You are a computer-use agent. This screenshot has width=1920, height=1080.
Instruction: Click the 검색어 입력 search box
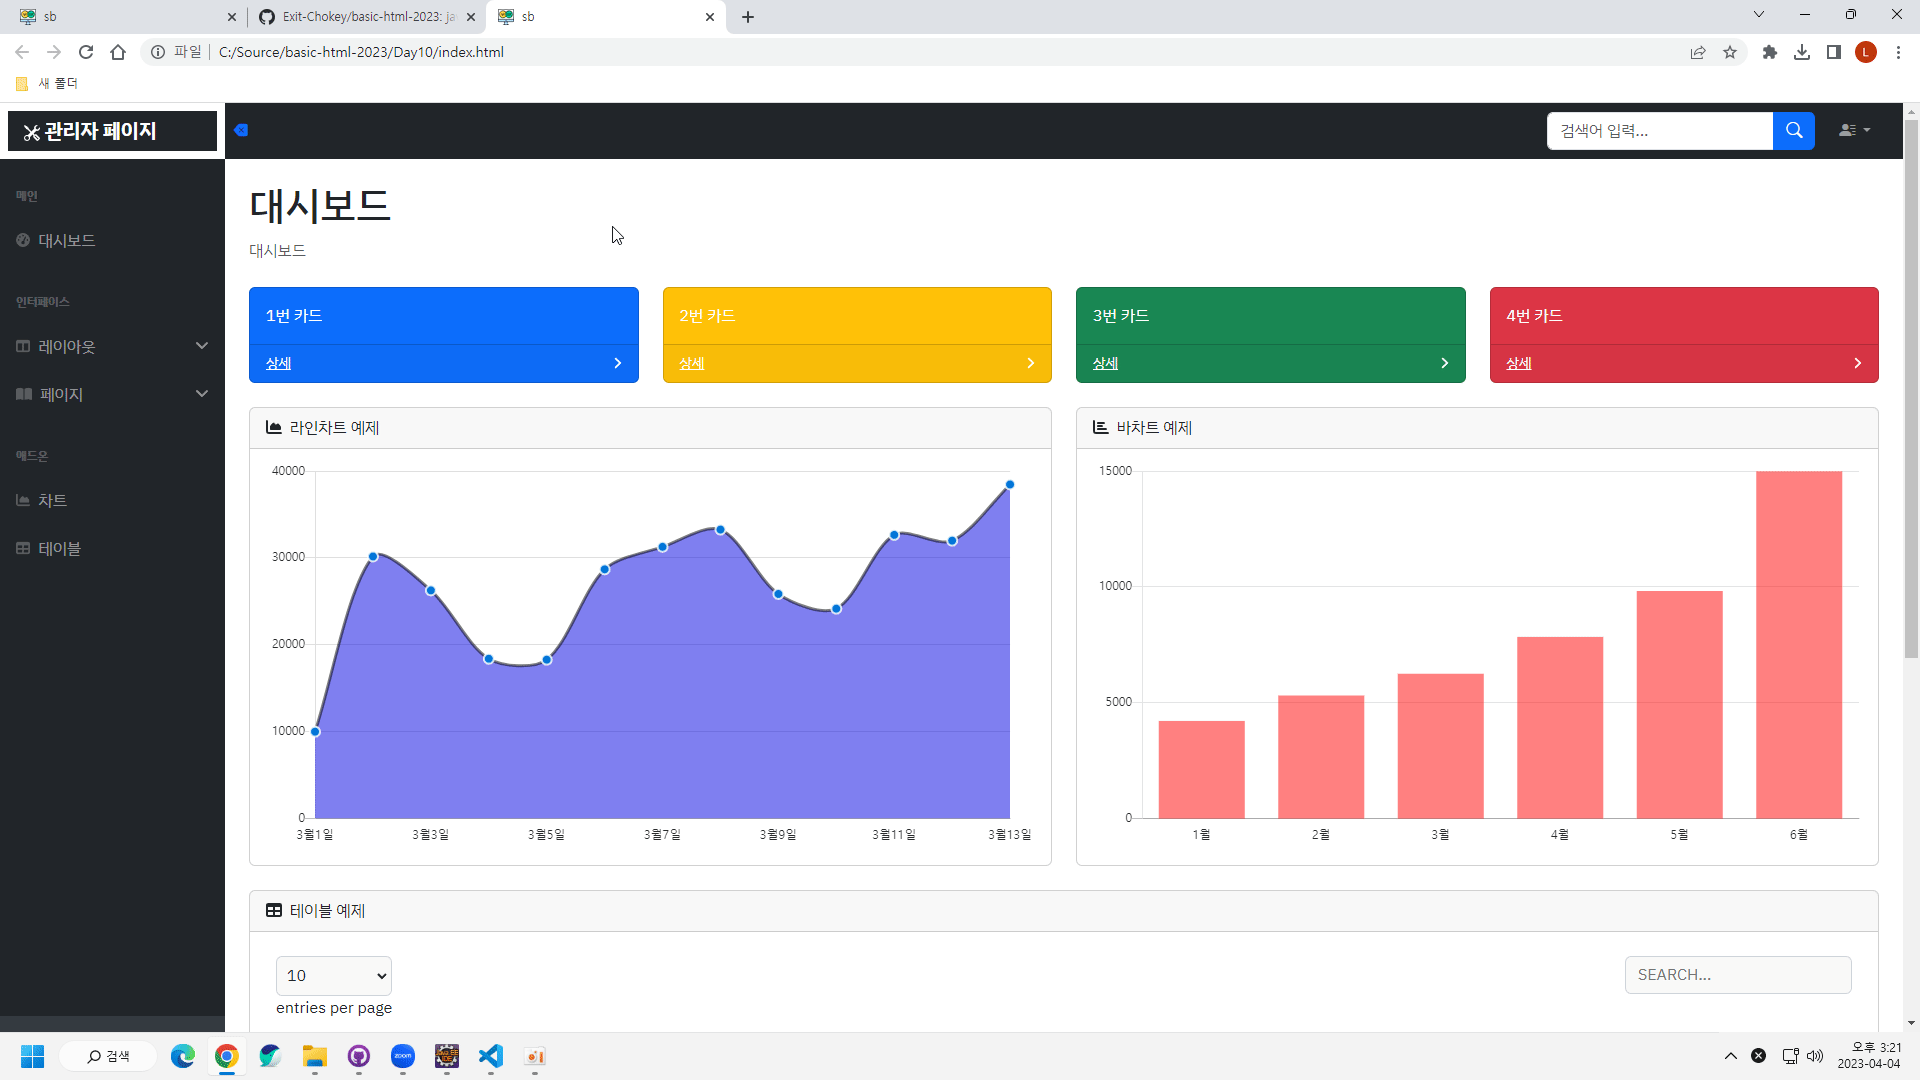click(1659, 131)
